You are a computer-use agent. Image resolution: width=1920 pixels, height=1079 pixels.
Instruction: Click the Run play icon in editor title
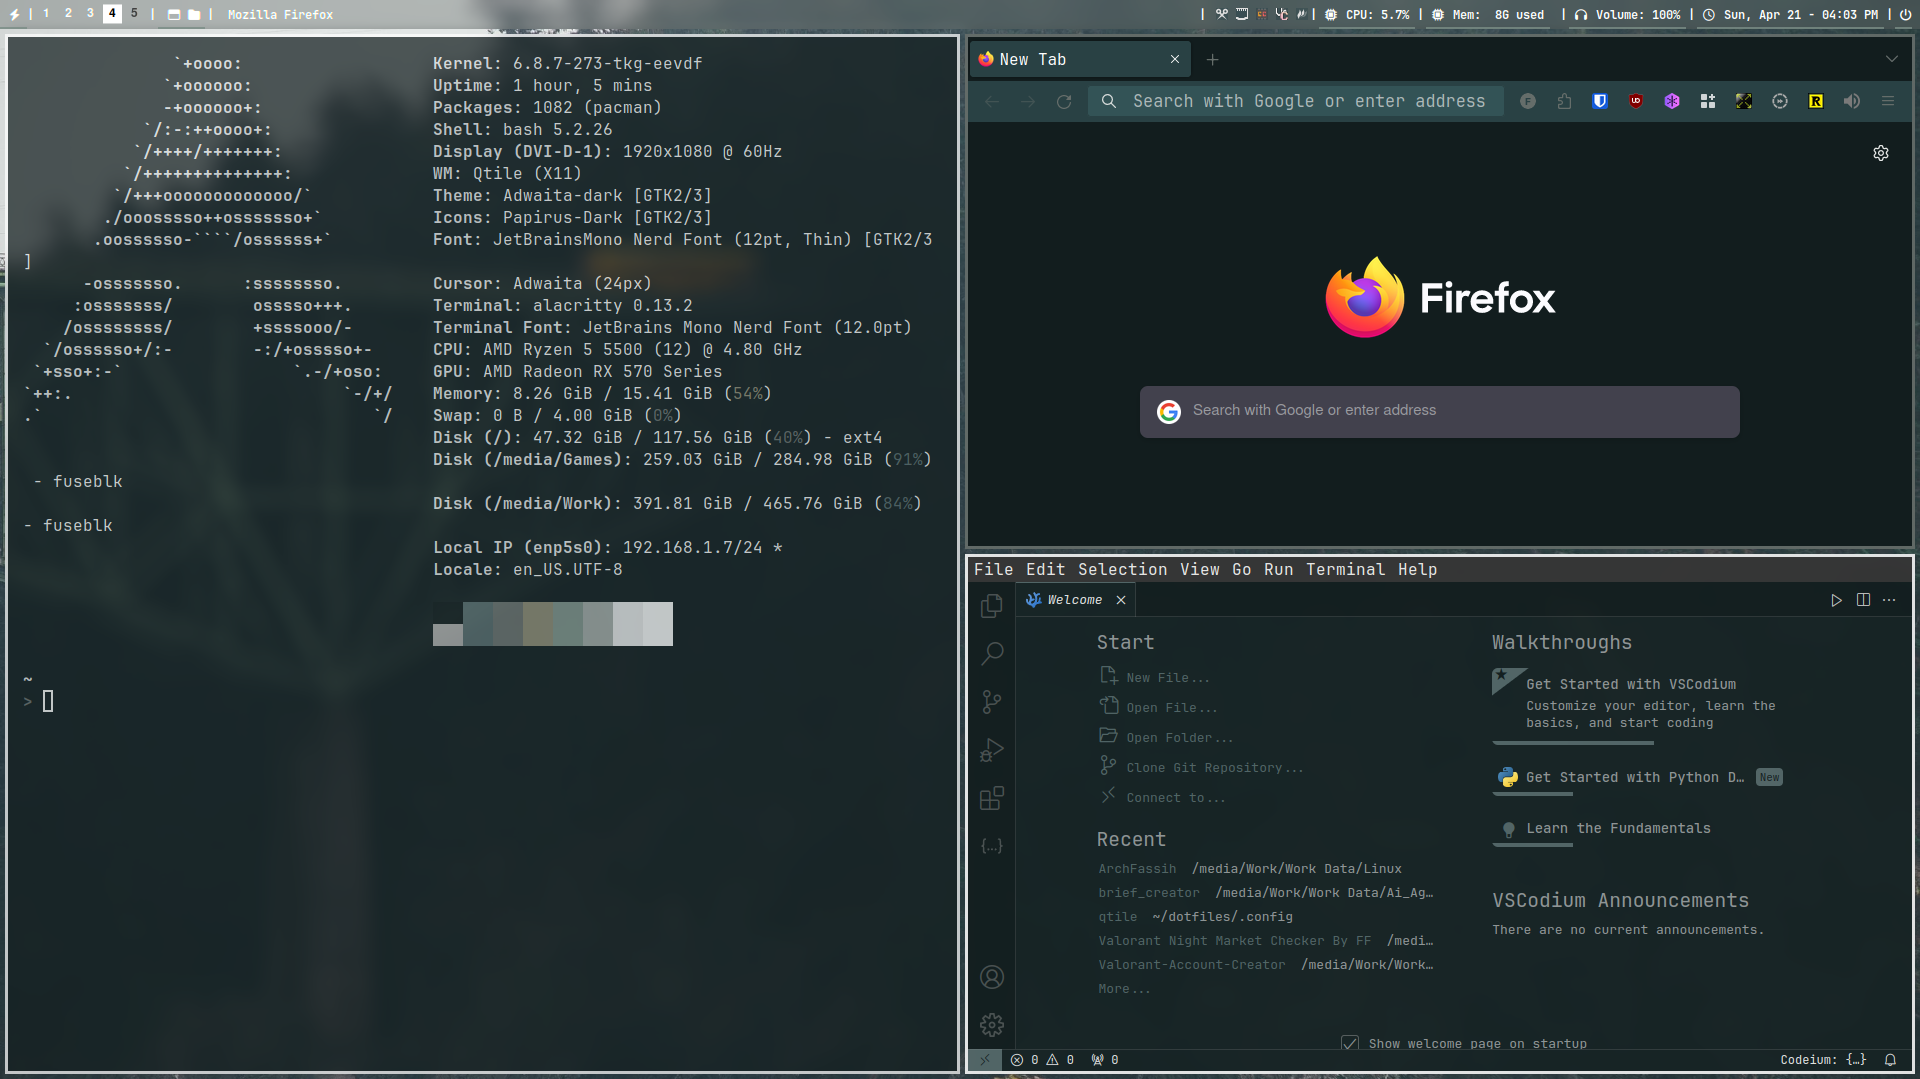click(x=1836, y=600)
